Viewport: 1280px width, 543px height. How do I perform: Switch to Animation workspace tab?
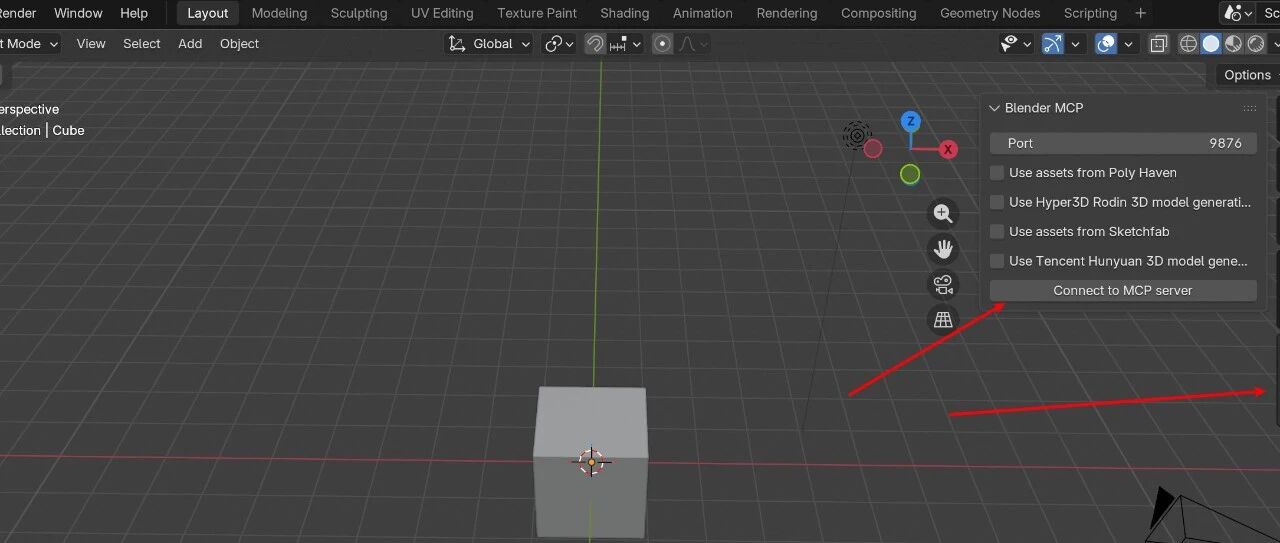coord(703,13)
